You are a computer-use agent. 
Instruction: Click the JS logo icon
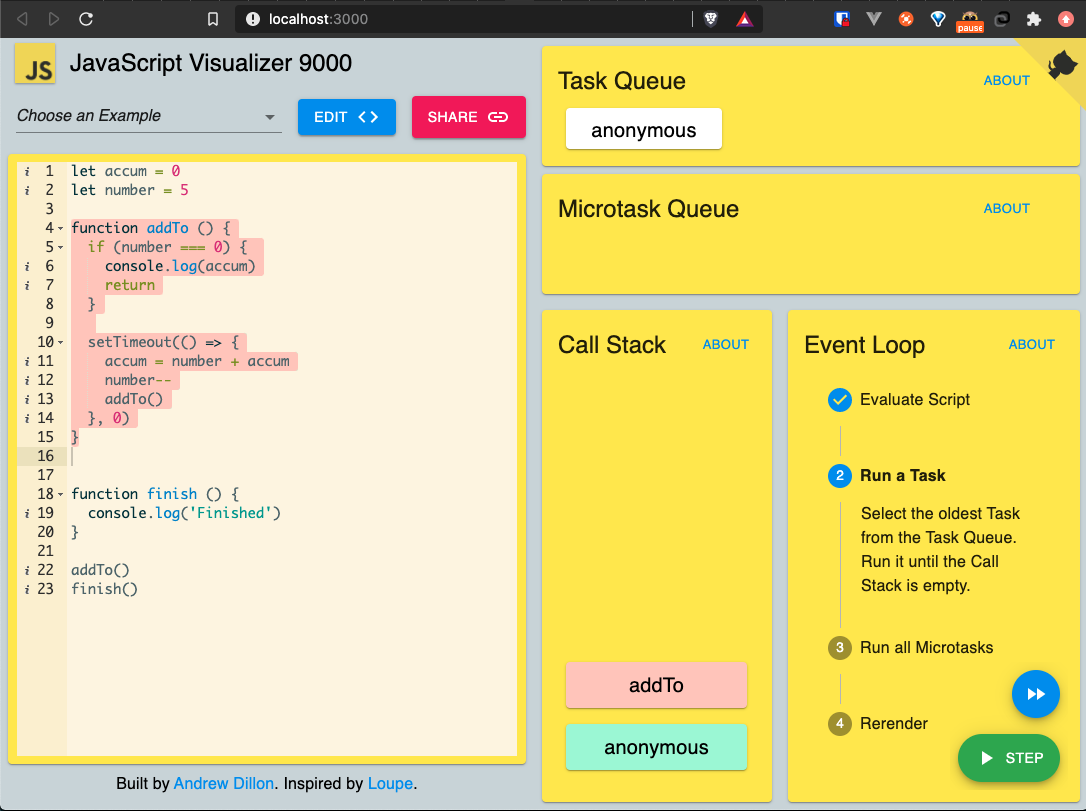(35, 63)
